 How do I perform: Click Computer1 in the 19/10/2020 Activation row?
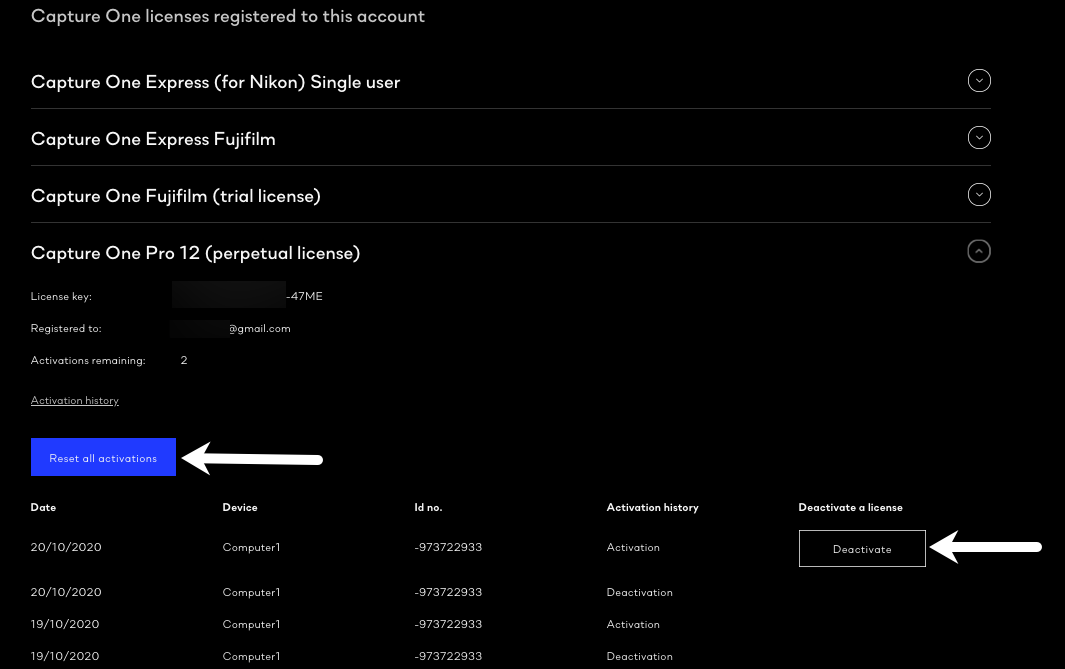(x=251, y=624)
